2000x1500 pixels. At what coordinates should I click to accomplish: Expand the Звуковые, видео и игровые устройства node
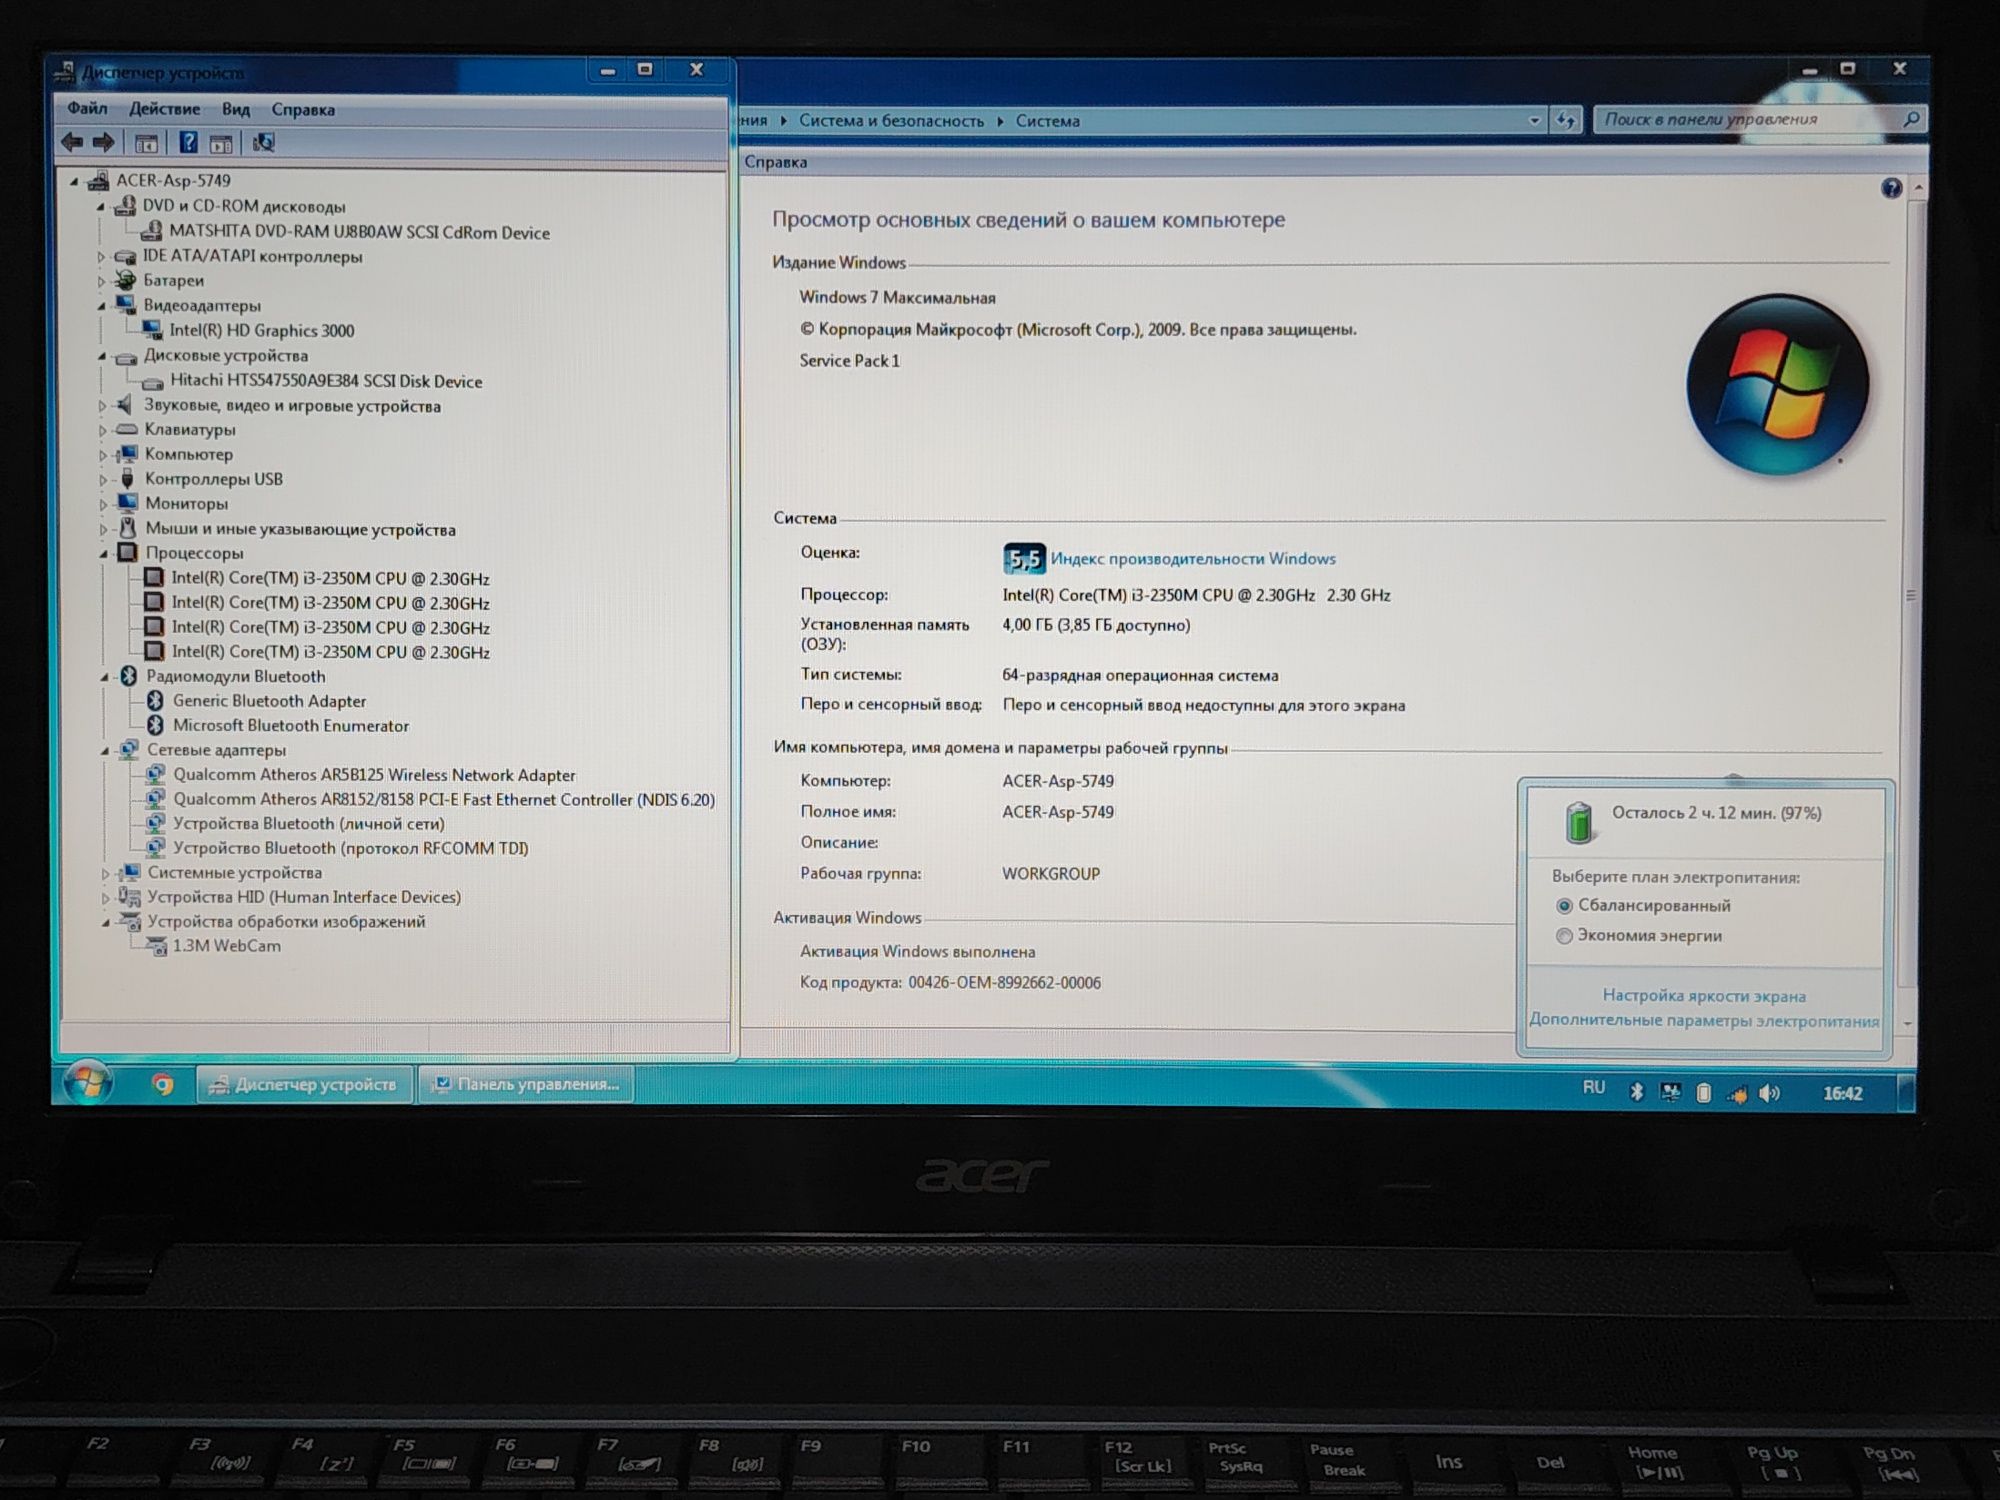click(102, 406)
